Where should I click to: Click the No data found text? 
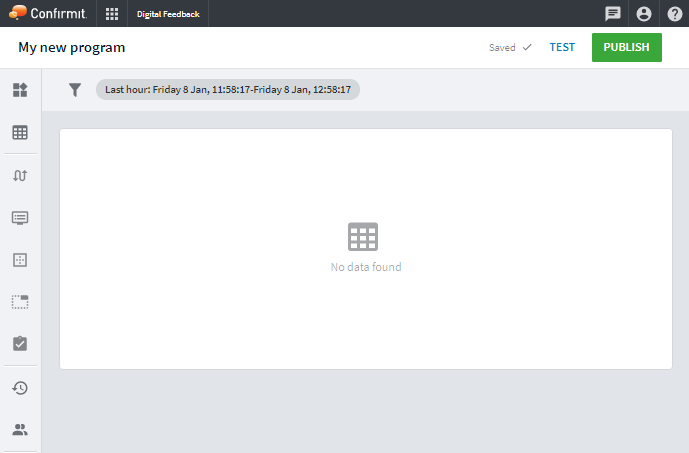(x=366, y=267)
